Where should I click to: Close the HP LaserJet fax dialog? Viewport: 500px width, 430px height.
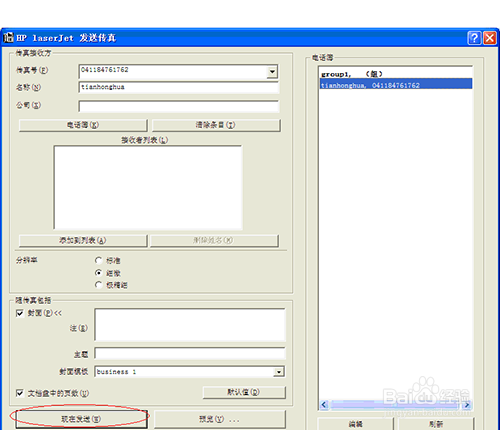point(490,38)
